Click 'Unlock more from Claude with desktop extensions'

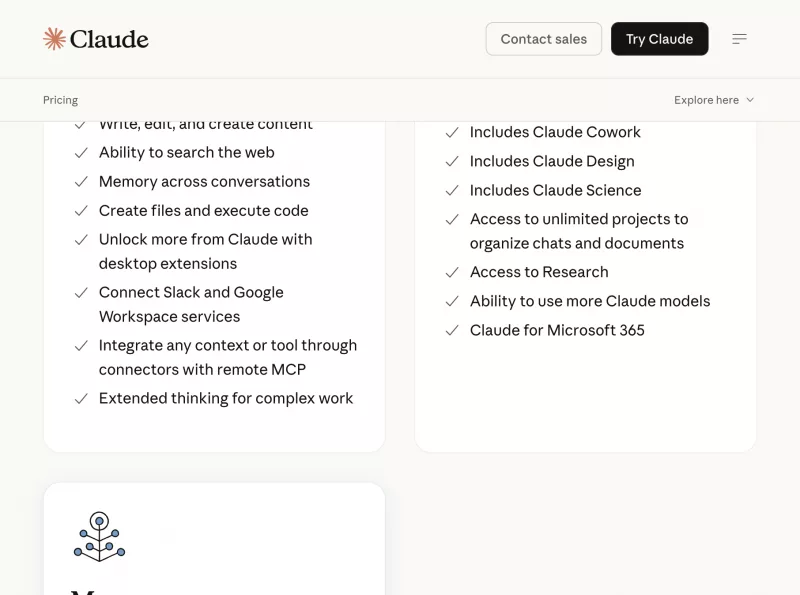pos(206,252)
